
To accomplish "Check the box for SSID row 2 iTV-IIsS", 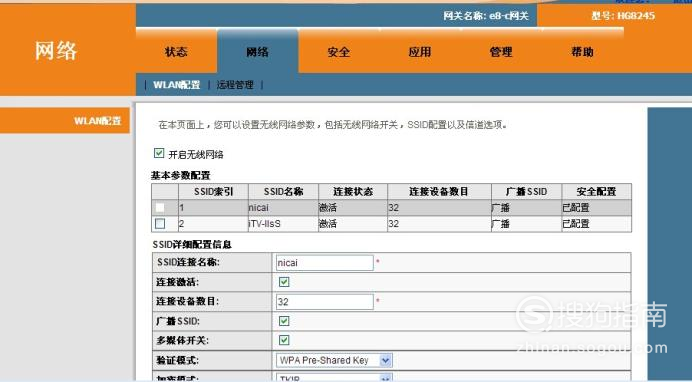I will (x=160, y=224).
